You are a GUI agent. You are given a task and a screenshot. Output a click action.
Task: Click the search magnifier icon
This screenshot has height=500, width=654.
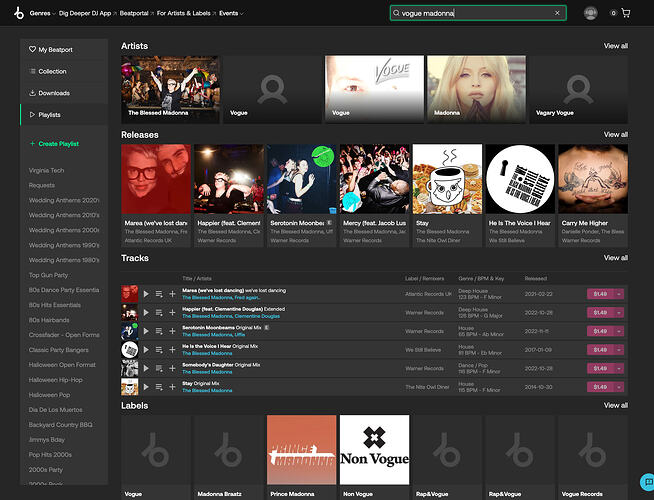point(396,13)
